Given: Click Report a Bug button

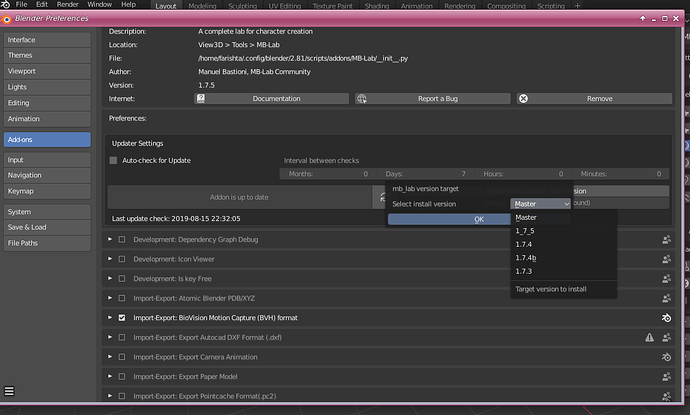Looking at the screenshot, I should click(x=433, y=99).
